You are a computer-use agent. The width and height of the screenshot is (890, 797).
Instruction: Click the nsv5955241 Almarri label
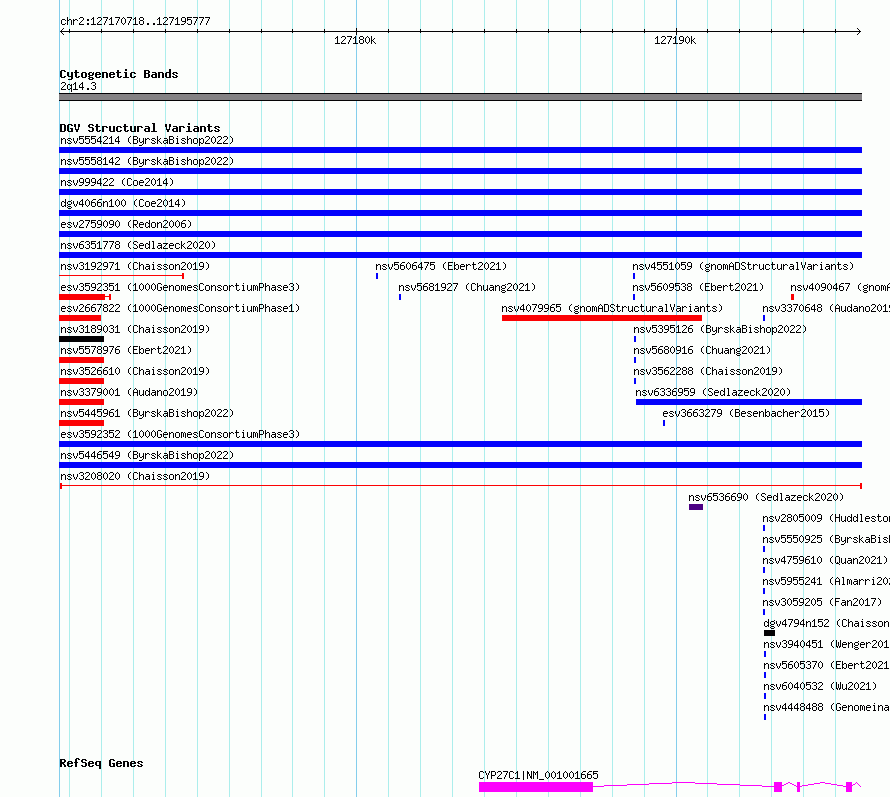click(x=826, y=581)
